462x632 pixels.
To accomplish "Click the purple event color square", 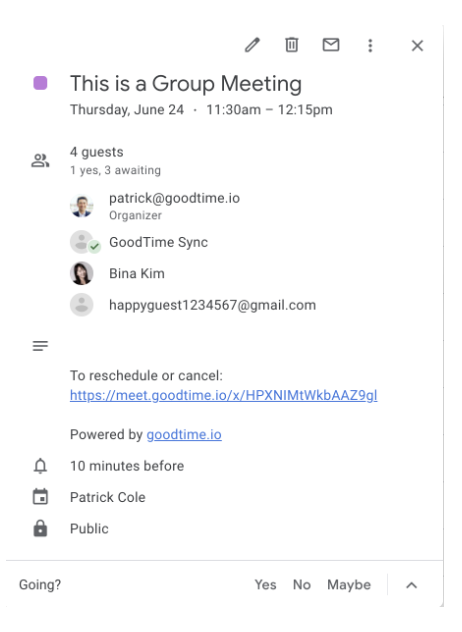I will [x=40, y=83].
